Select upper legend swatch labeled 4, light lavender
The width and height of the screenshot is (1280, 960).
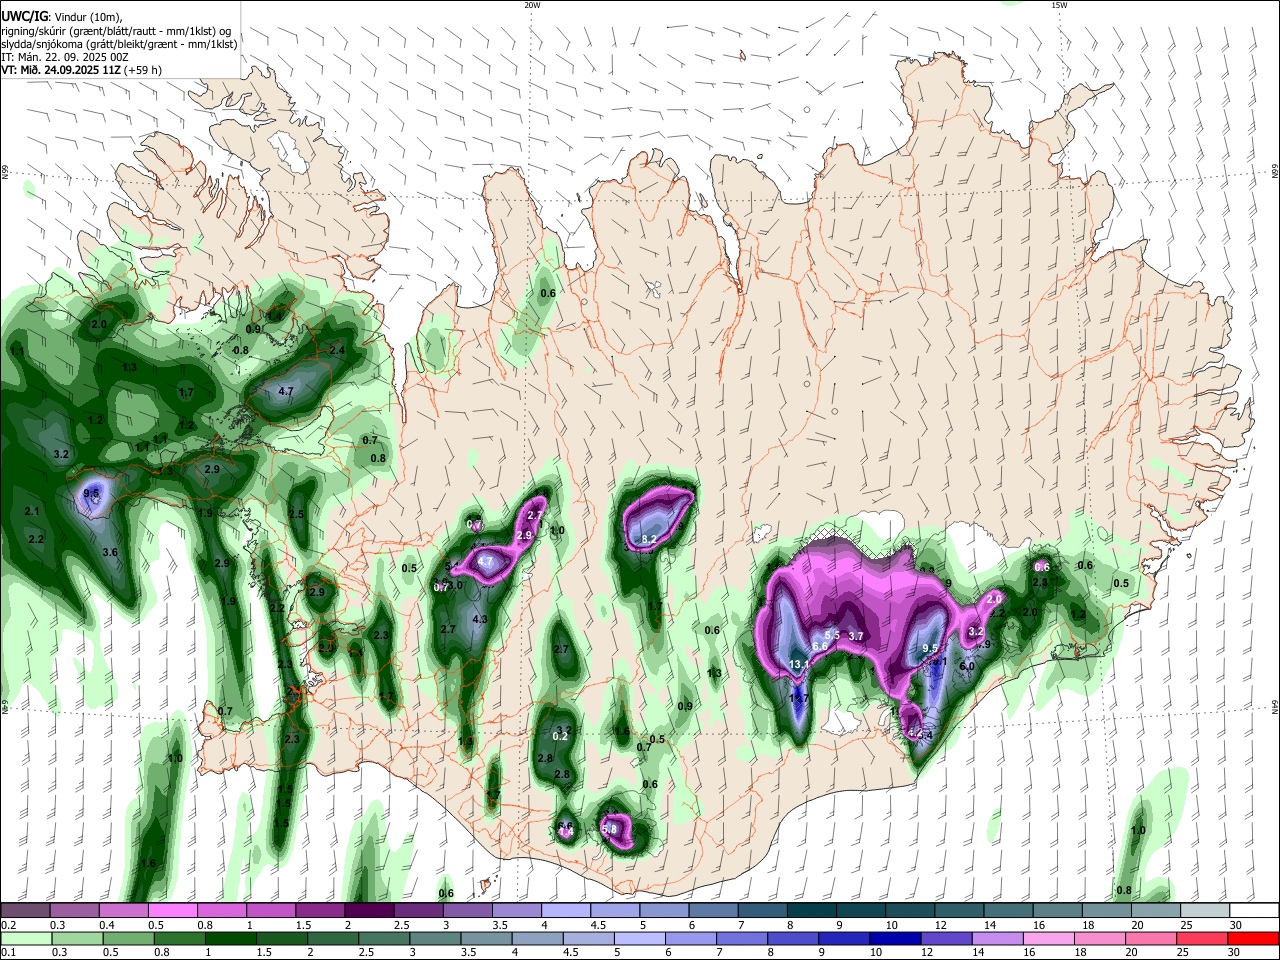(x=566, y=911)
